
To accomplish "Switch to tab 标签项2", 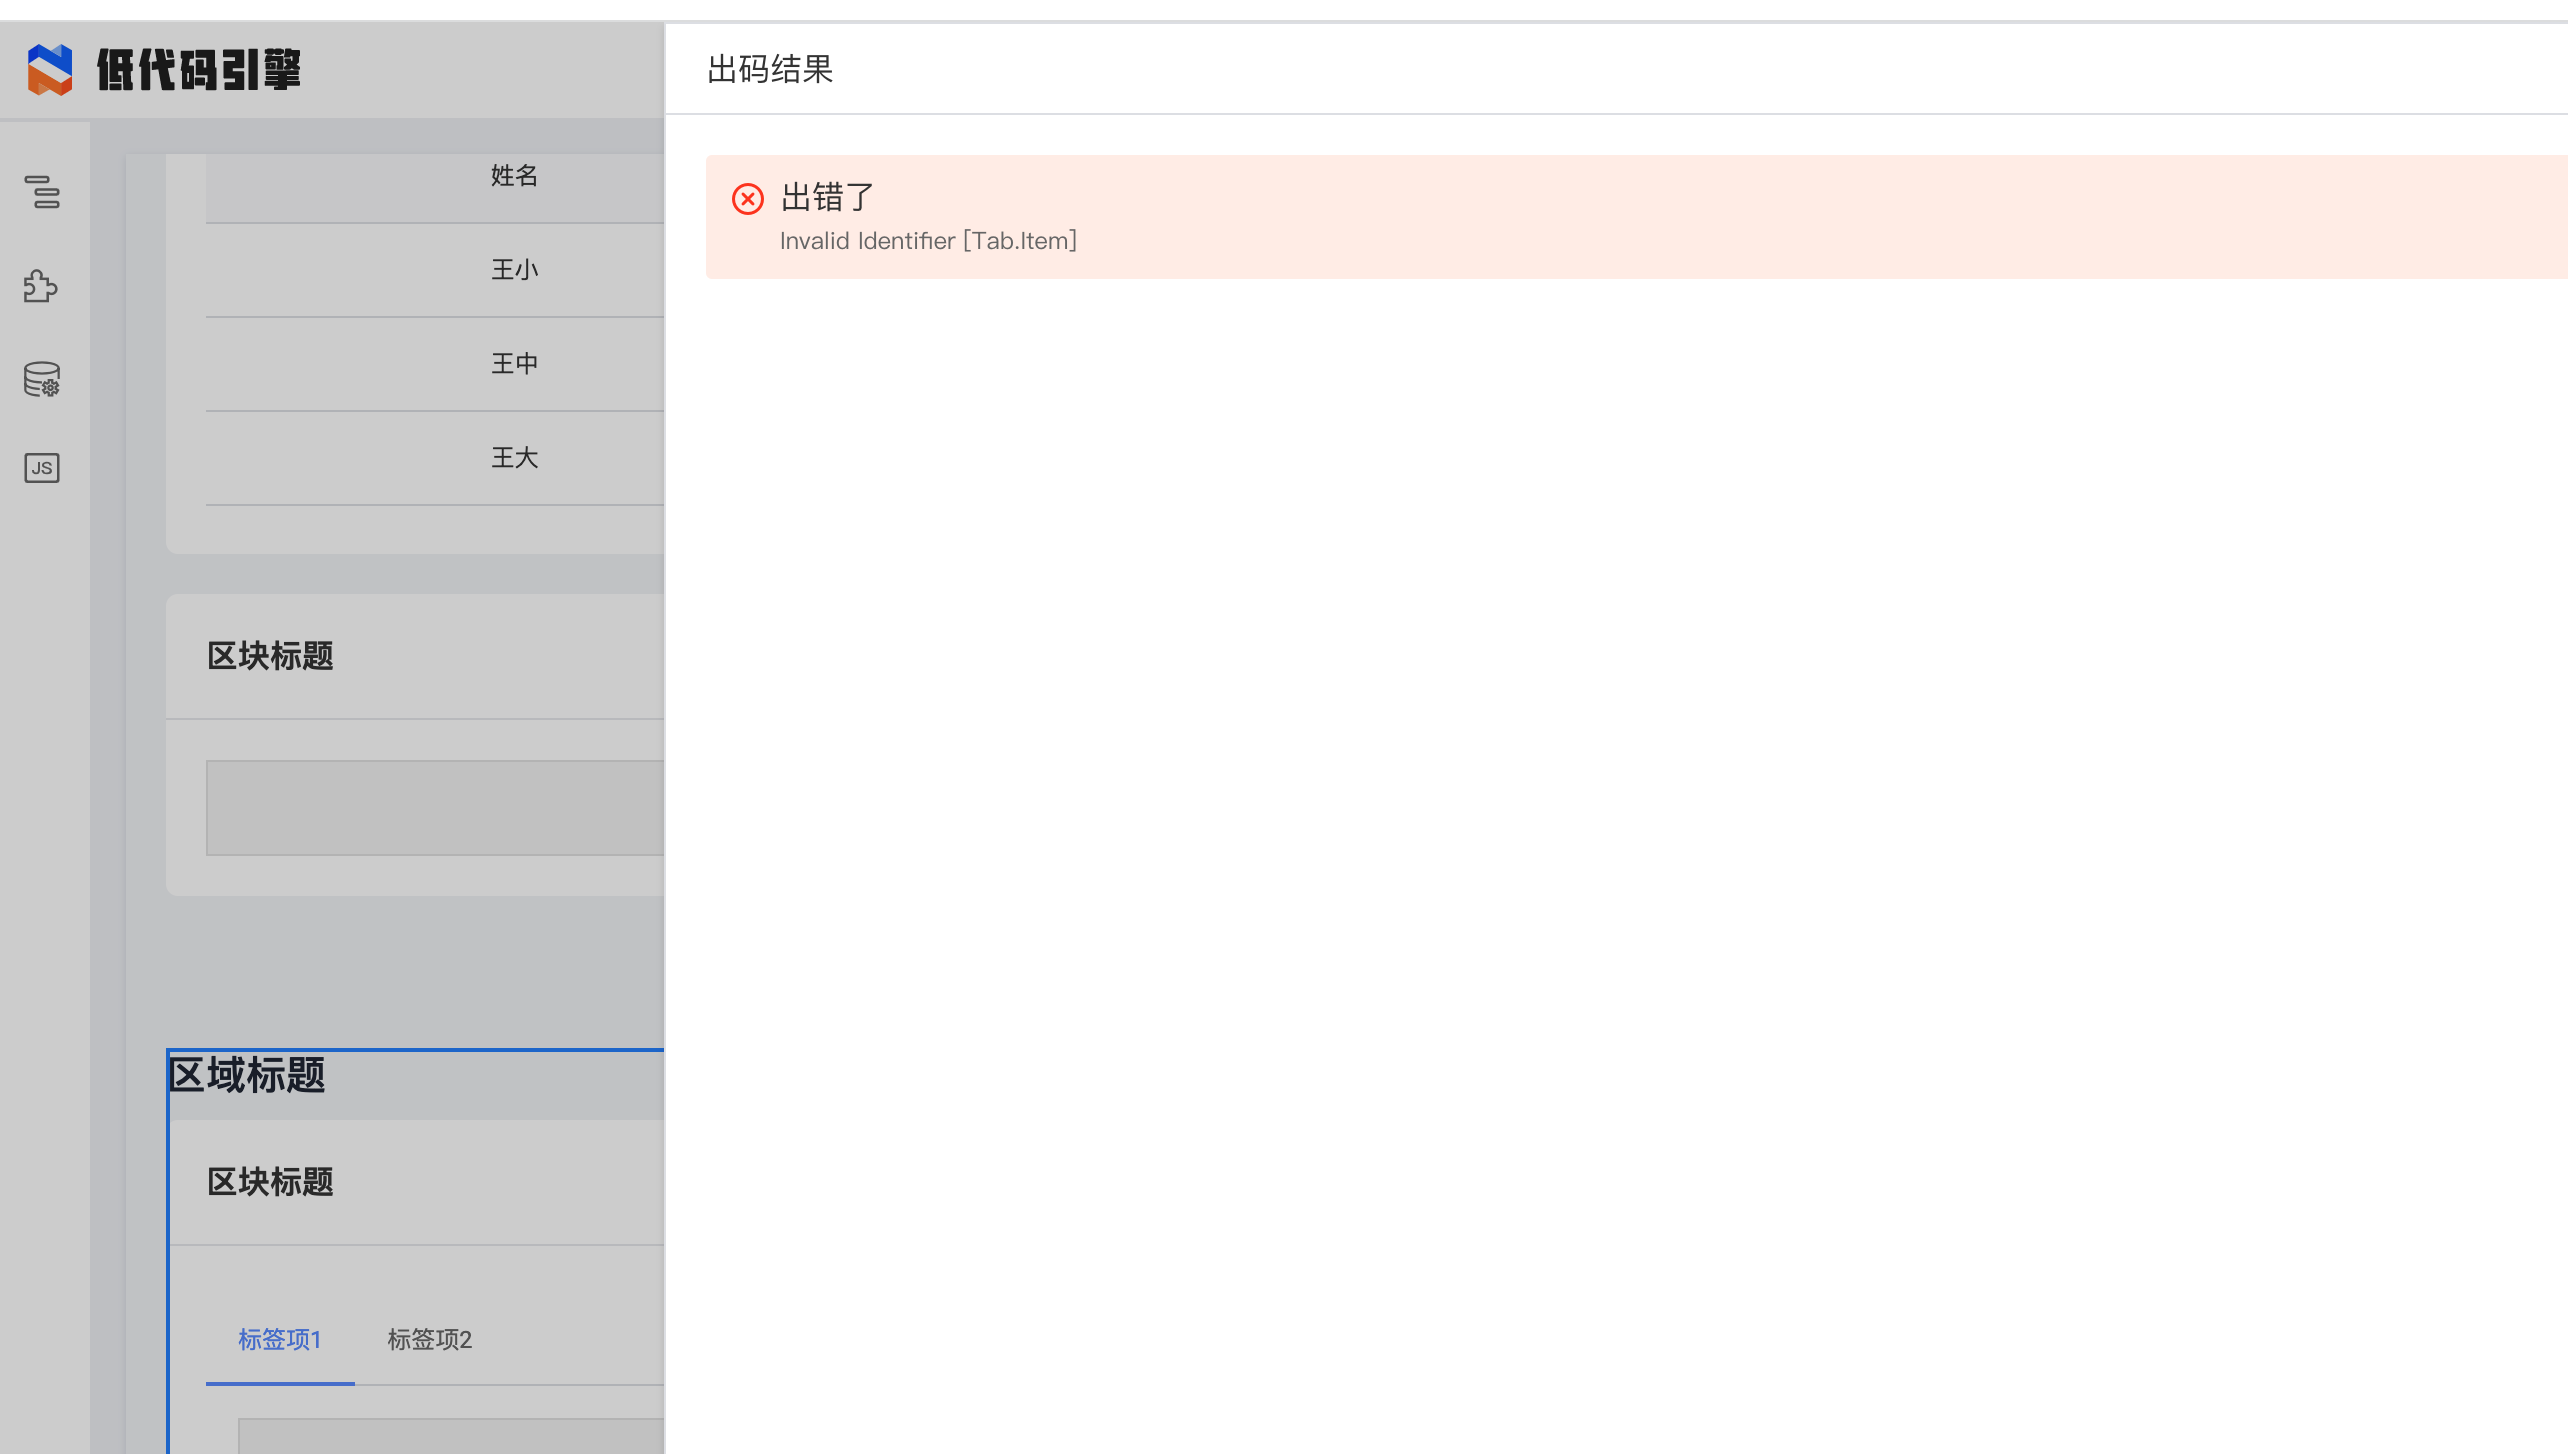I will pos(428,1340).
